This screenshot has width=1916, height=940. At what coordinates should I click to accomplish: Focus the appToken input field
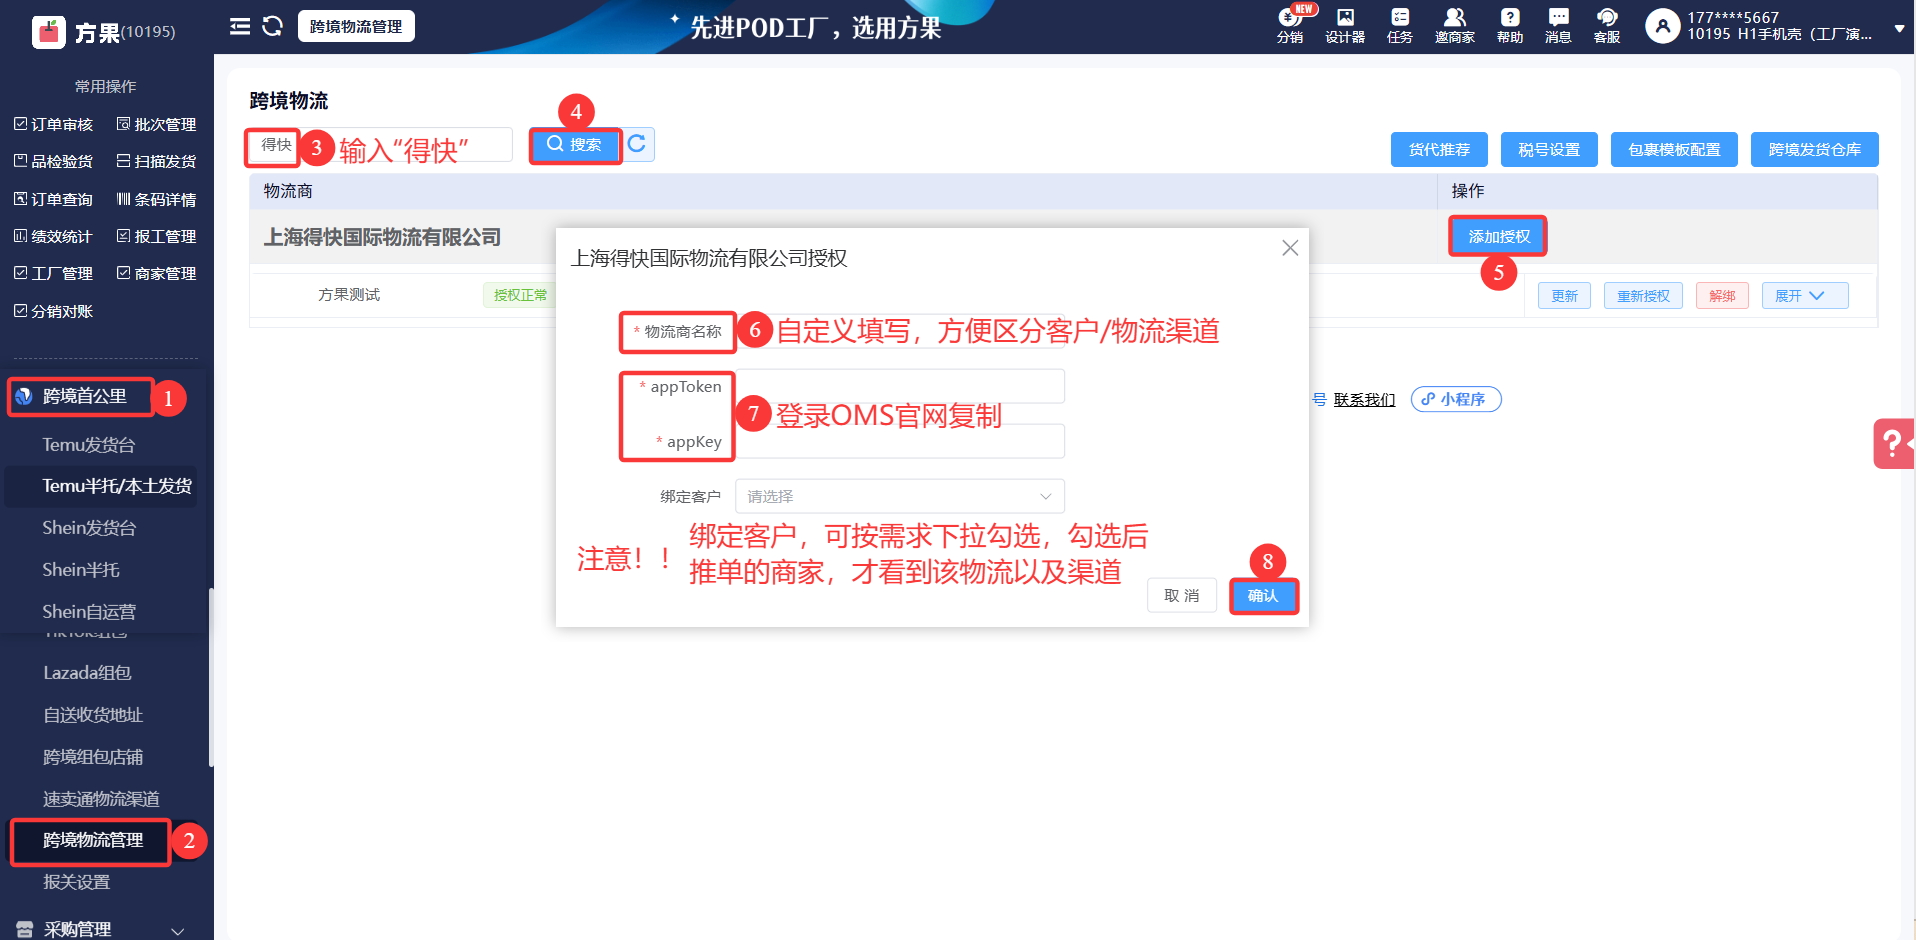pos(899,387)
